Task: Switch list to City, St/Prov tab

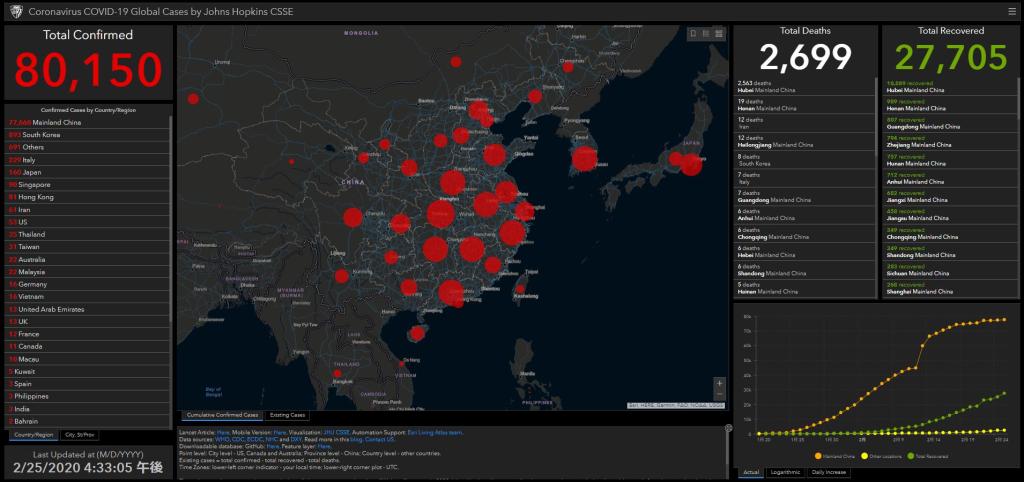Action: (79, 435)
